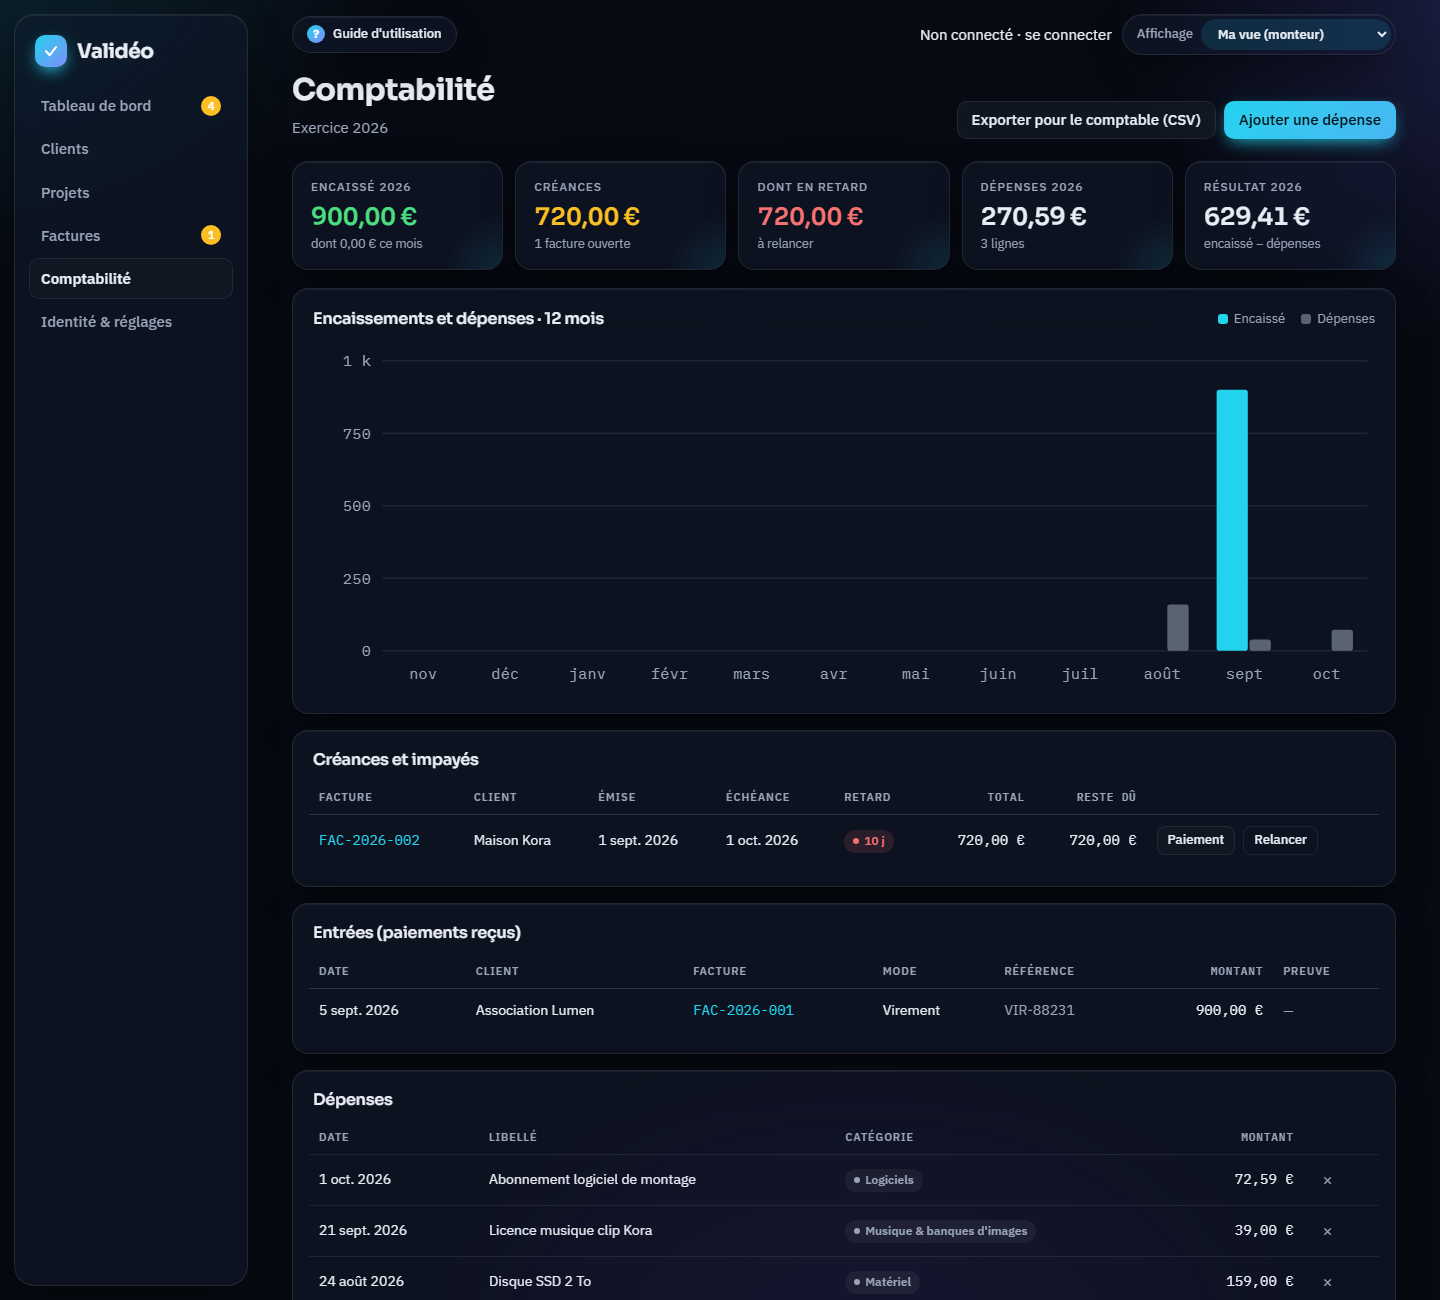Image resolution: width=1440 pixels, height=1300 pixels.
Task: Click the Factures notification badge
Action: click(211, 235)
